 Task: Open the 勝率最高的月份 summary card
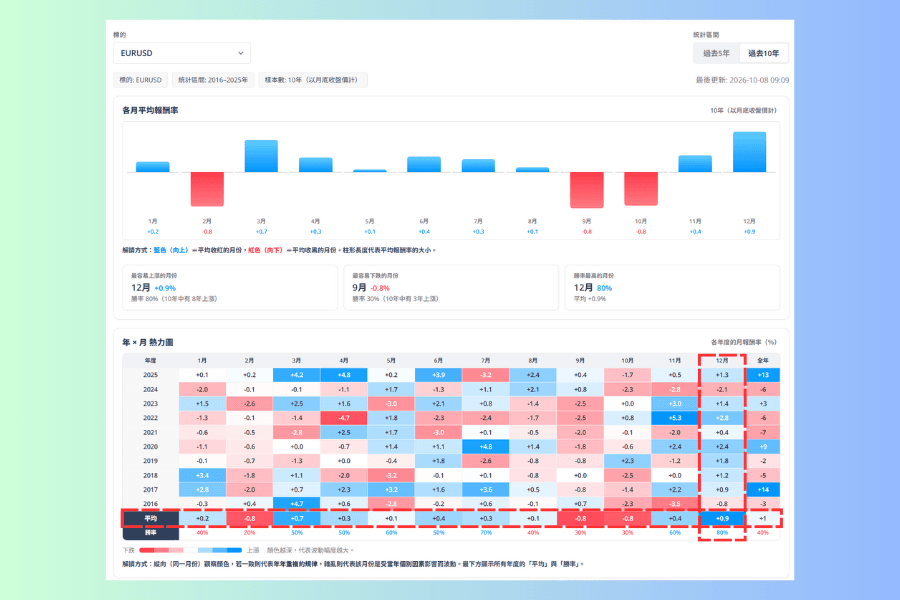pyautogui.click(x=673, y=288)
